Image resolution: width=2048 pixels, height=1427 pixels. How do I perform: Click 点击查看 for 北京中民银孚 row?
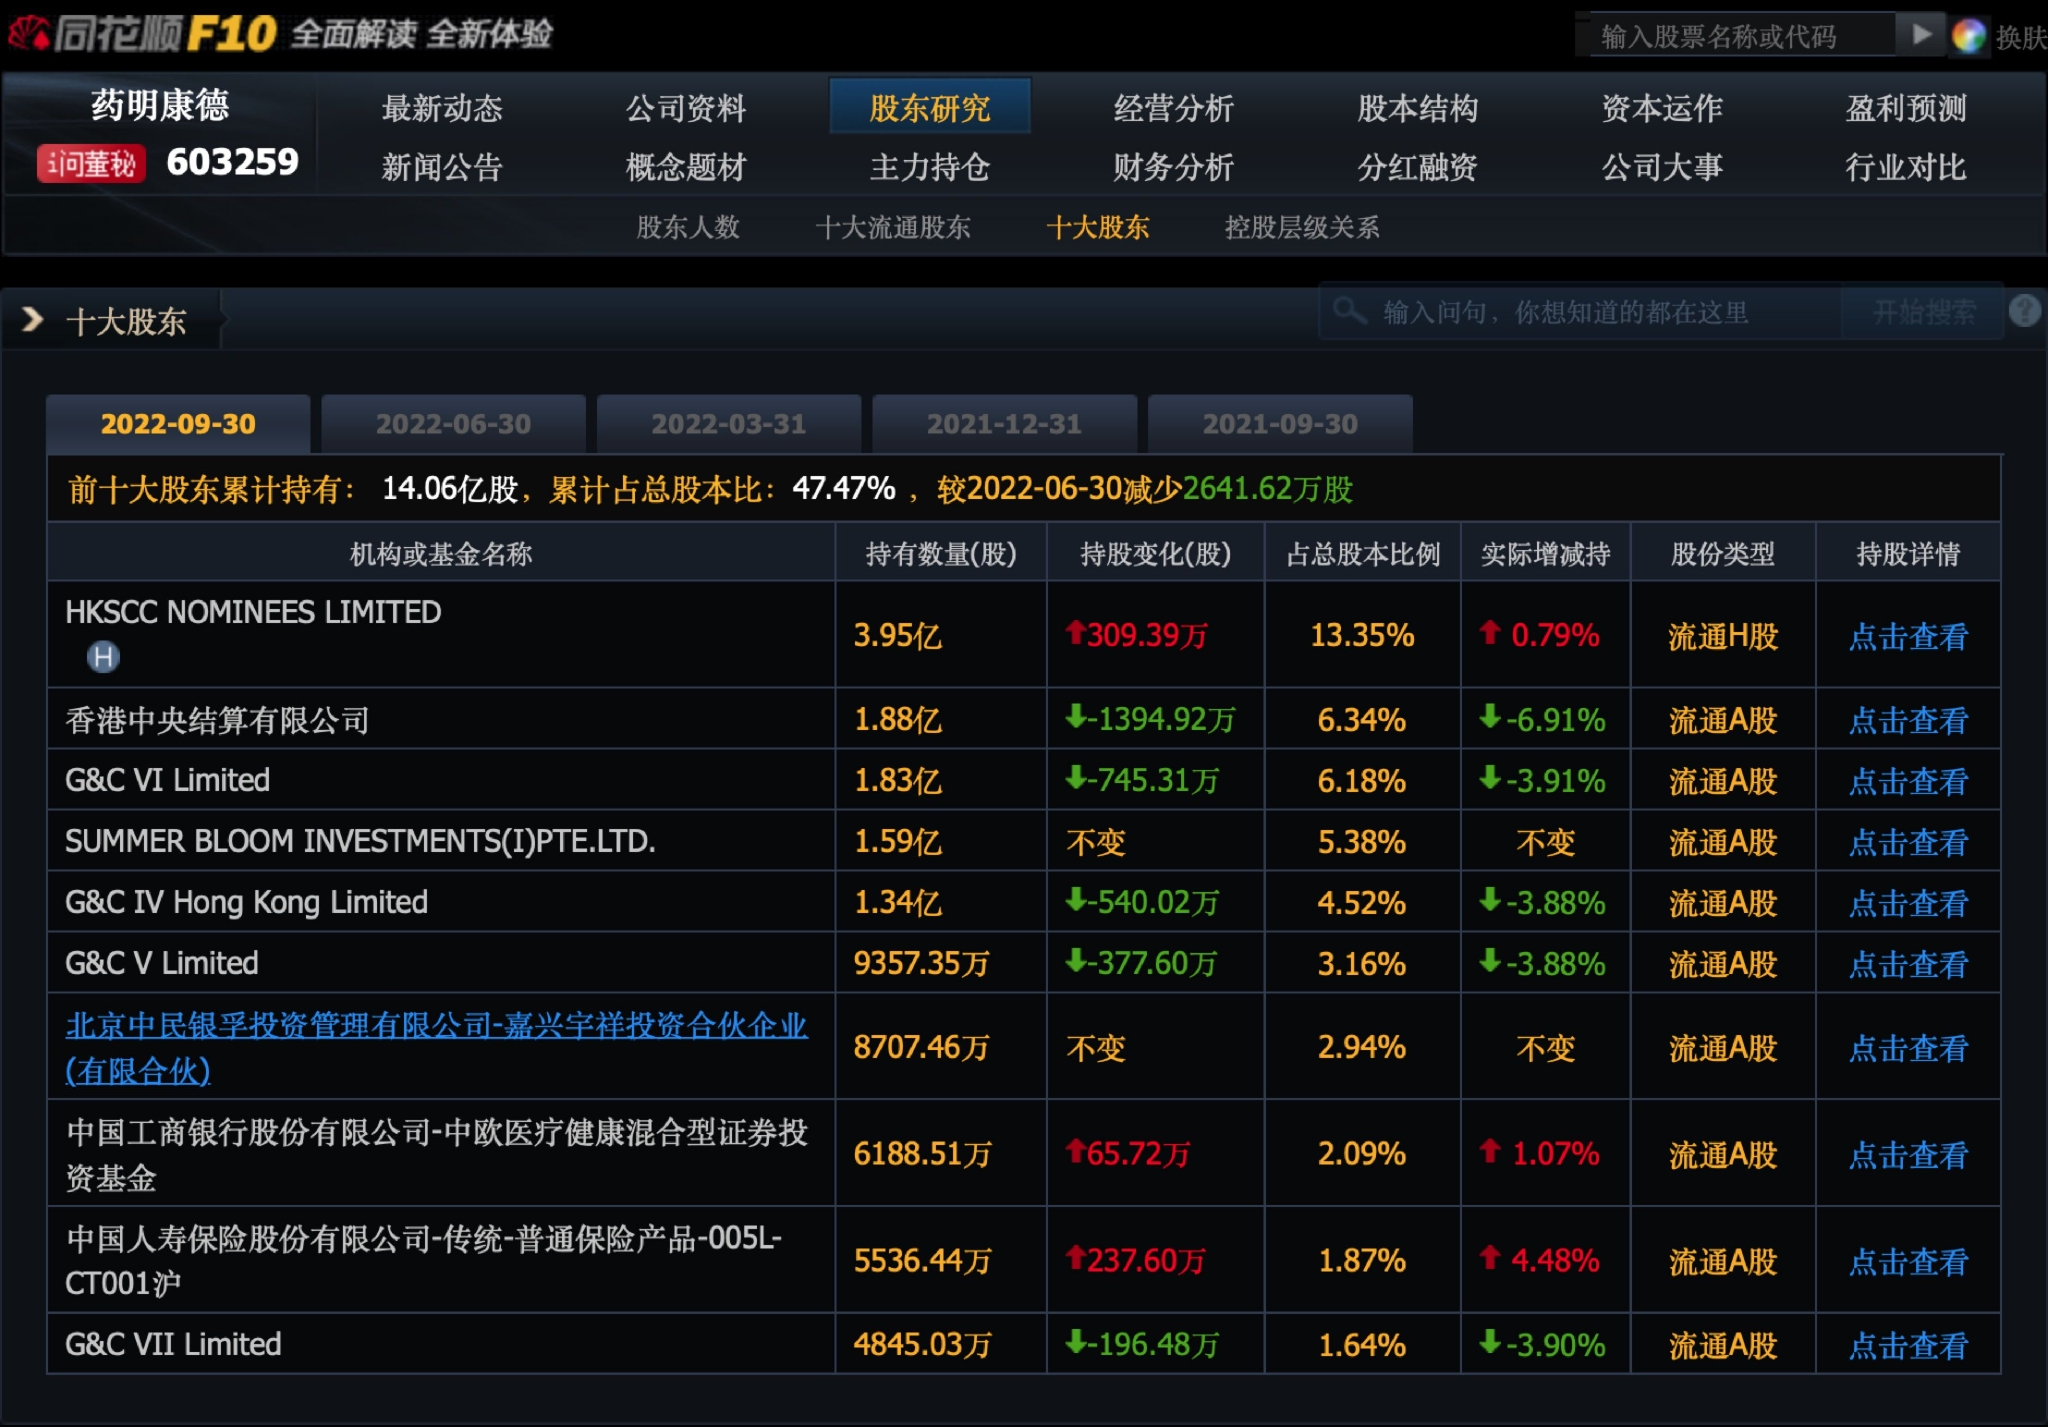pos(1908,1048)
